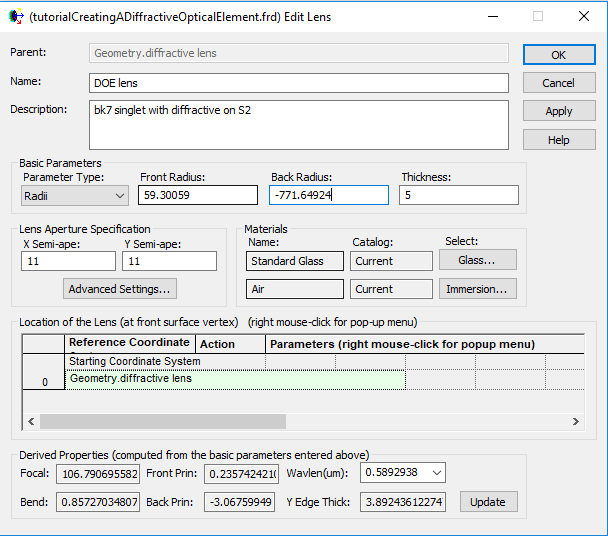Viewport: 608px width, 536px height.
Task: Open Advanced Settings for aperture
Action: (120, 289)
